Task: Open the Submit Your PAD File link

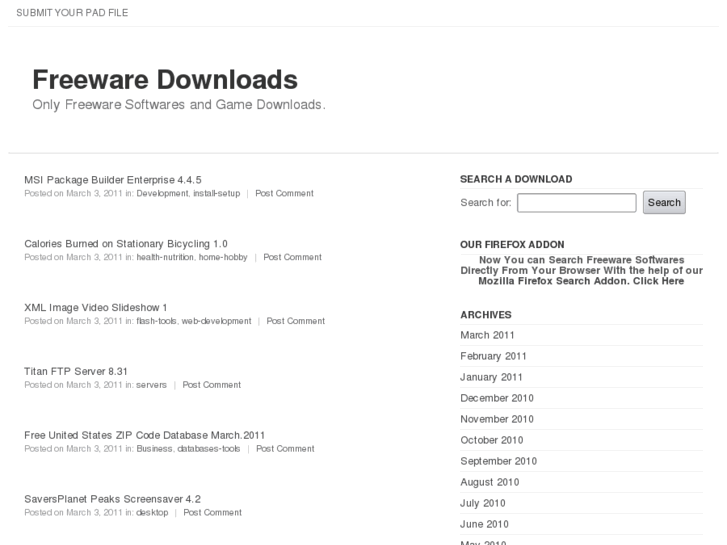Action: pos(72,13)
